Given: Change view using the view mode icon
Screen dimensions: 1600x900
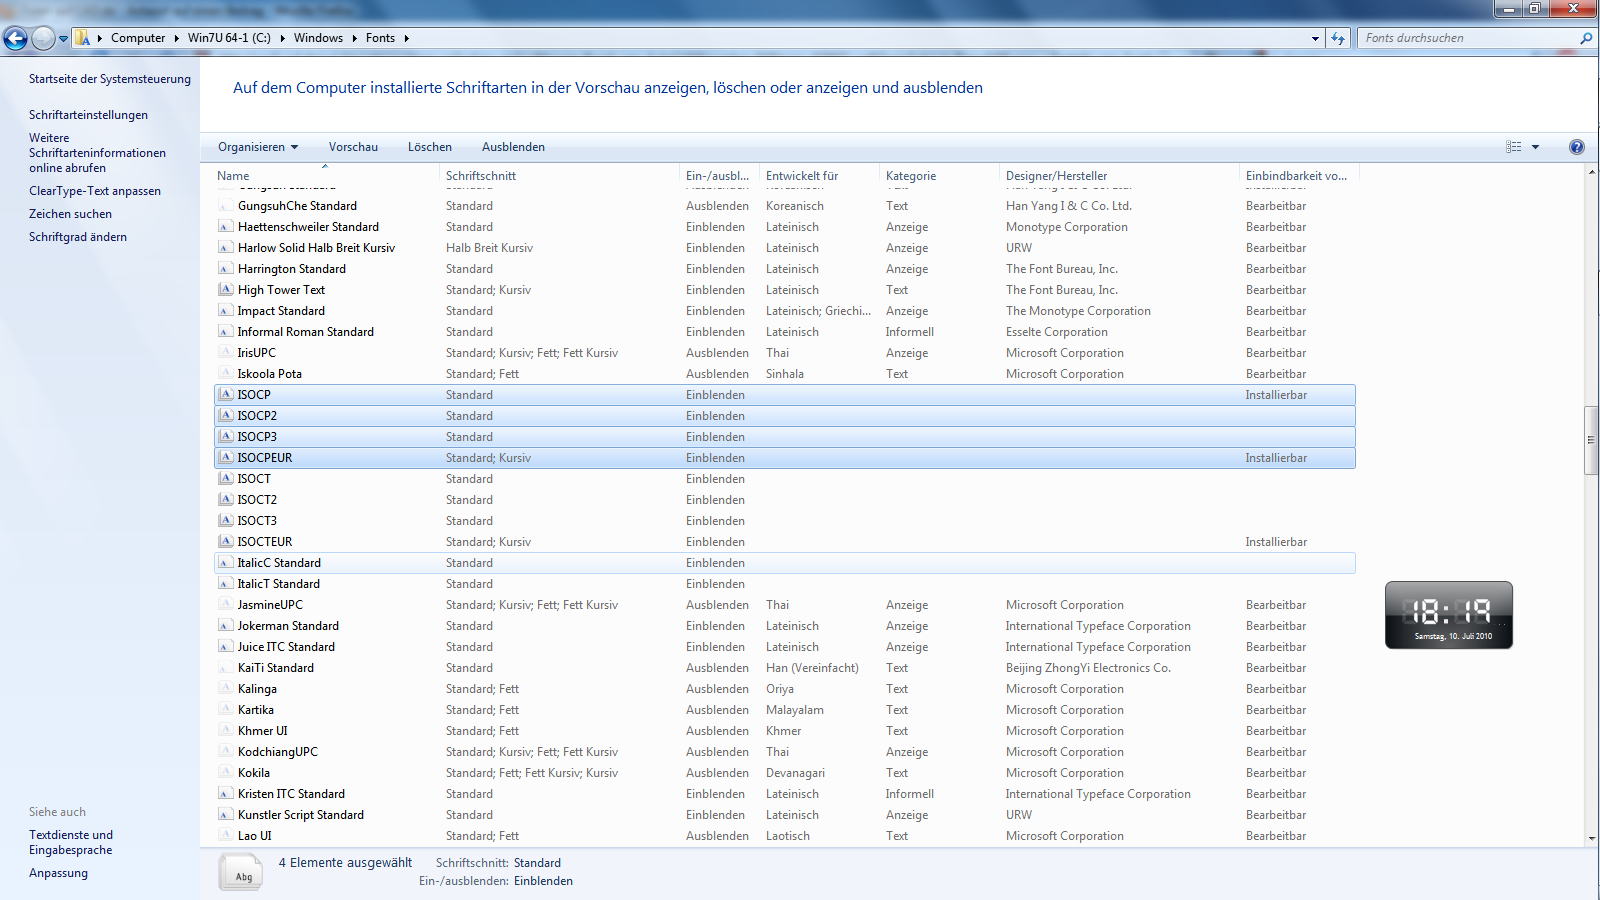Looking at the screenshot, I should tap(1514, 147).
